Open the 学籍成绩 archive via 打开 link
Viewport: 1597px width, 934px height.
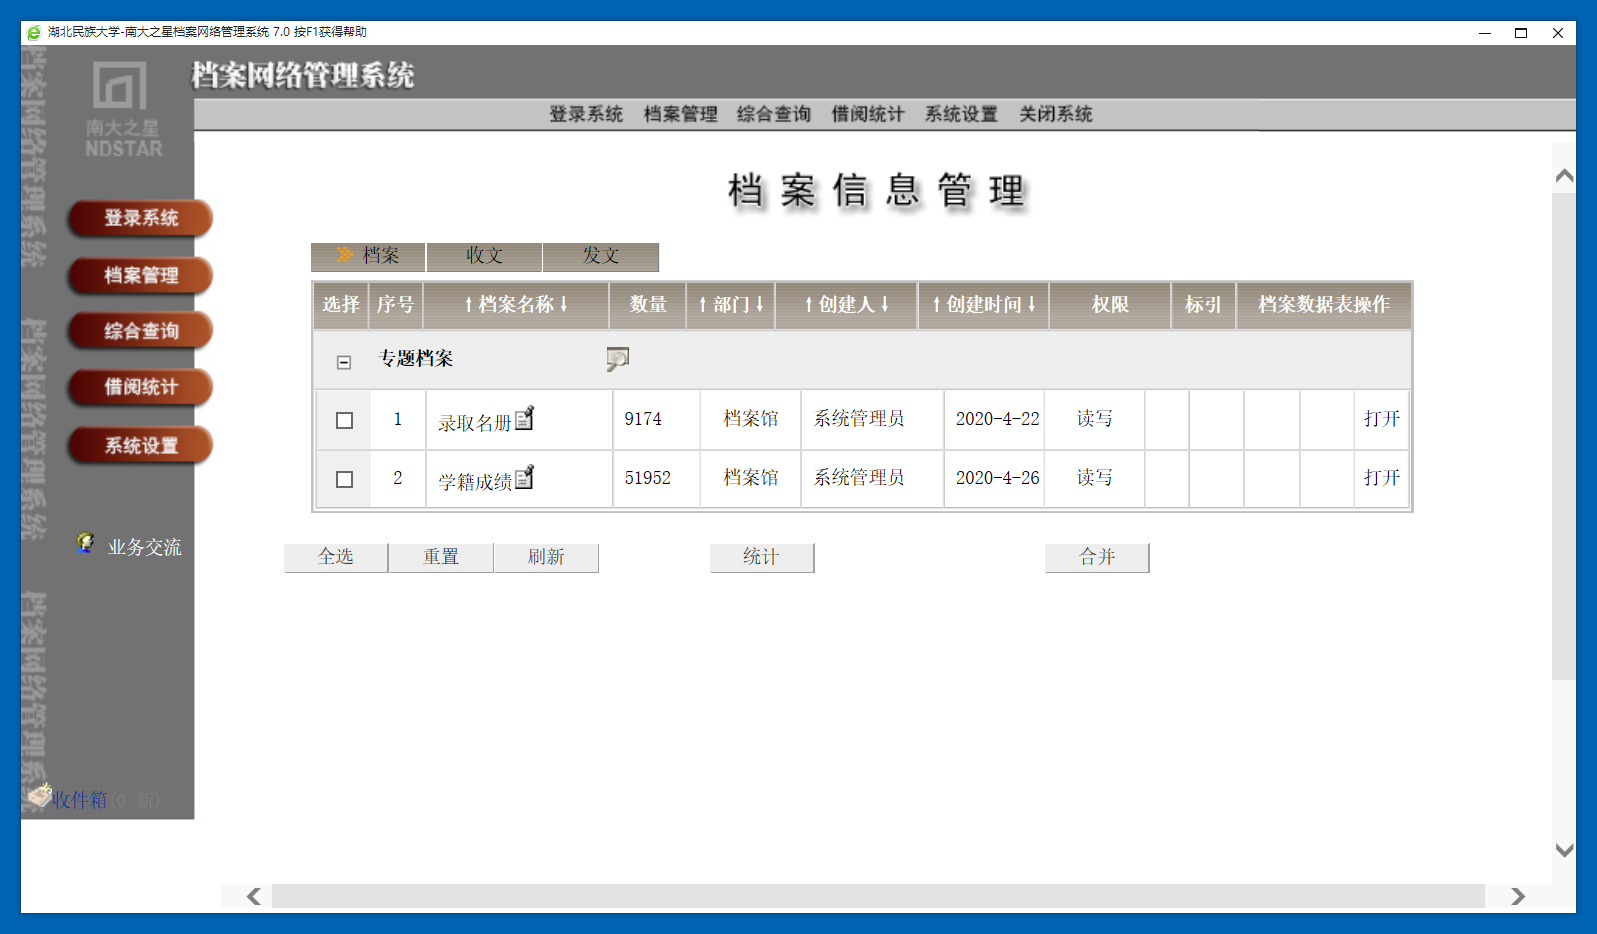coord(1381,478)
